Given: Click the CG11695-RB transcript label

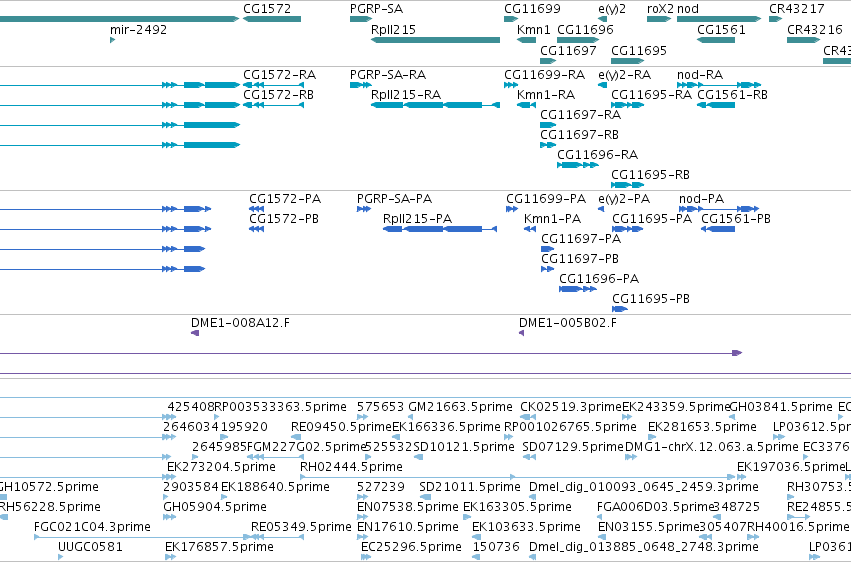Looking at the screenshot, I should coord(650,175).
